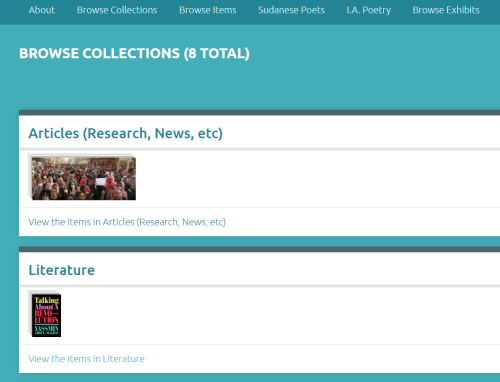This screenshot has height=382, width=500.
Task: Go to Browse Exhibits
Action: point(446,10)
